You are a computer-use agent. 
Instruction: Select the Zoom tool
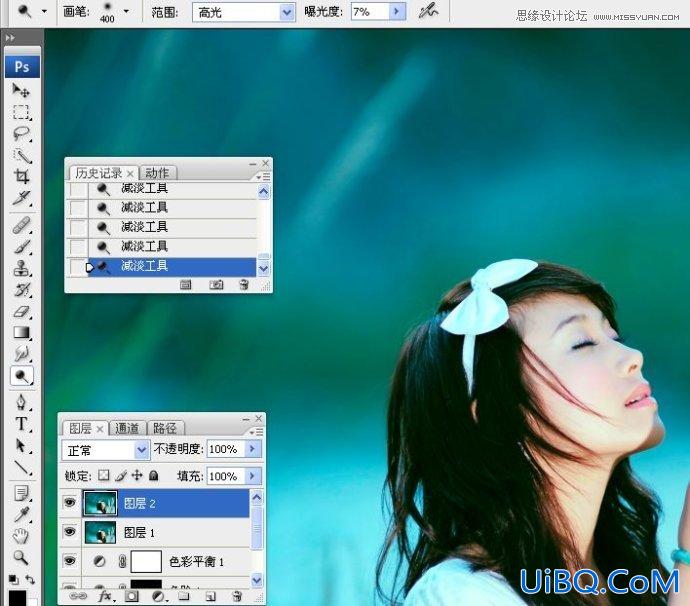click(x=21, y=558)
